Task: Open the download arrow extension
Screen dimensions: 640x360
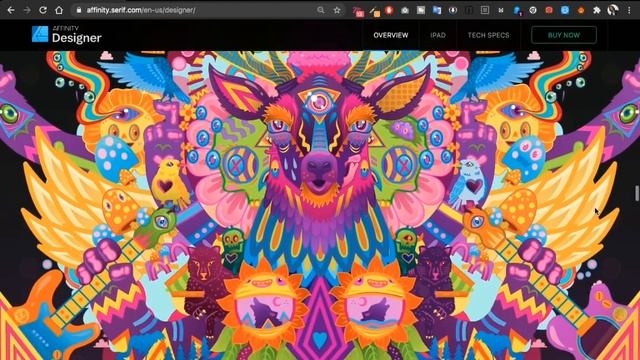Action: click(x=453, y=10)
